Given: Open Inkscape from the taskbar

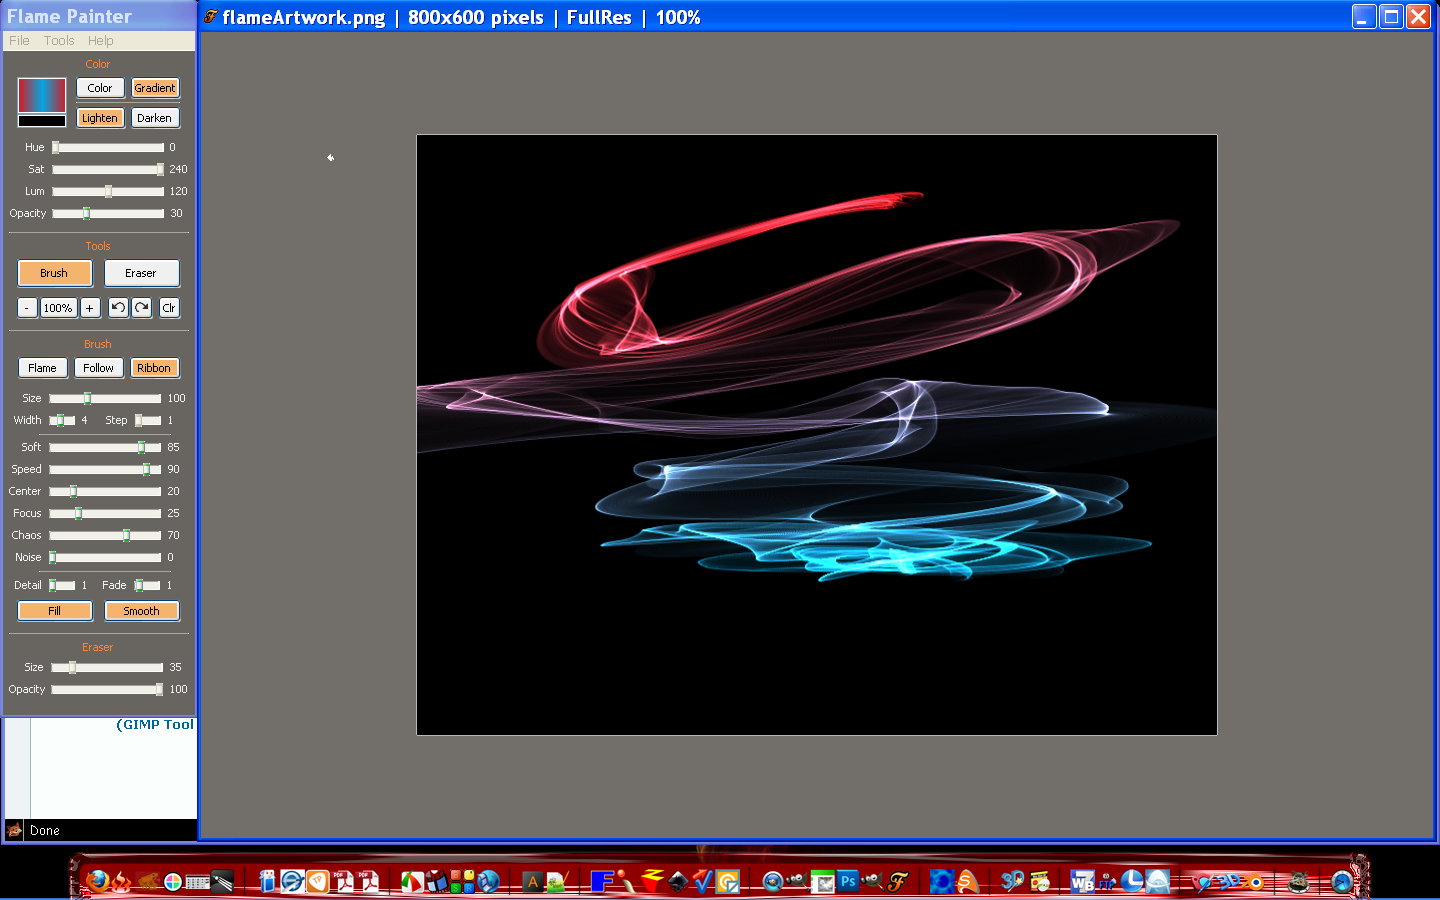Looking at the screenshot, I should pos(678,883).
